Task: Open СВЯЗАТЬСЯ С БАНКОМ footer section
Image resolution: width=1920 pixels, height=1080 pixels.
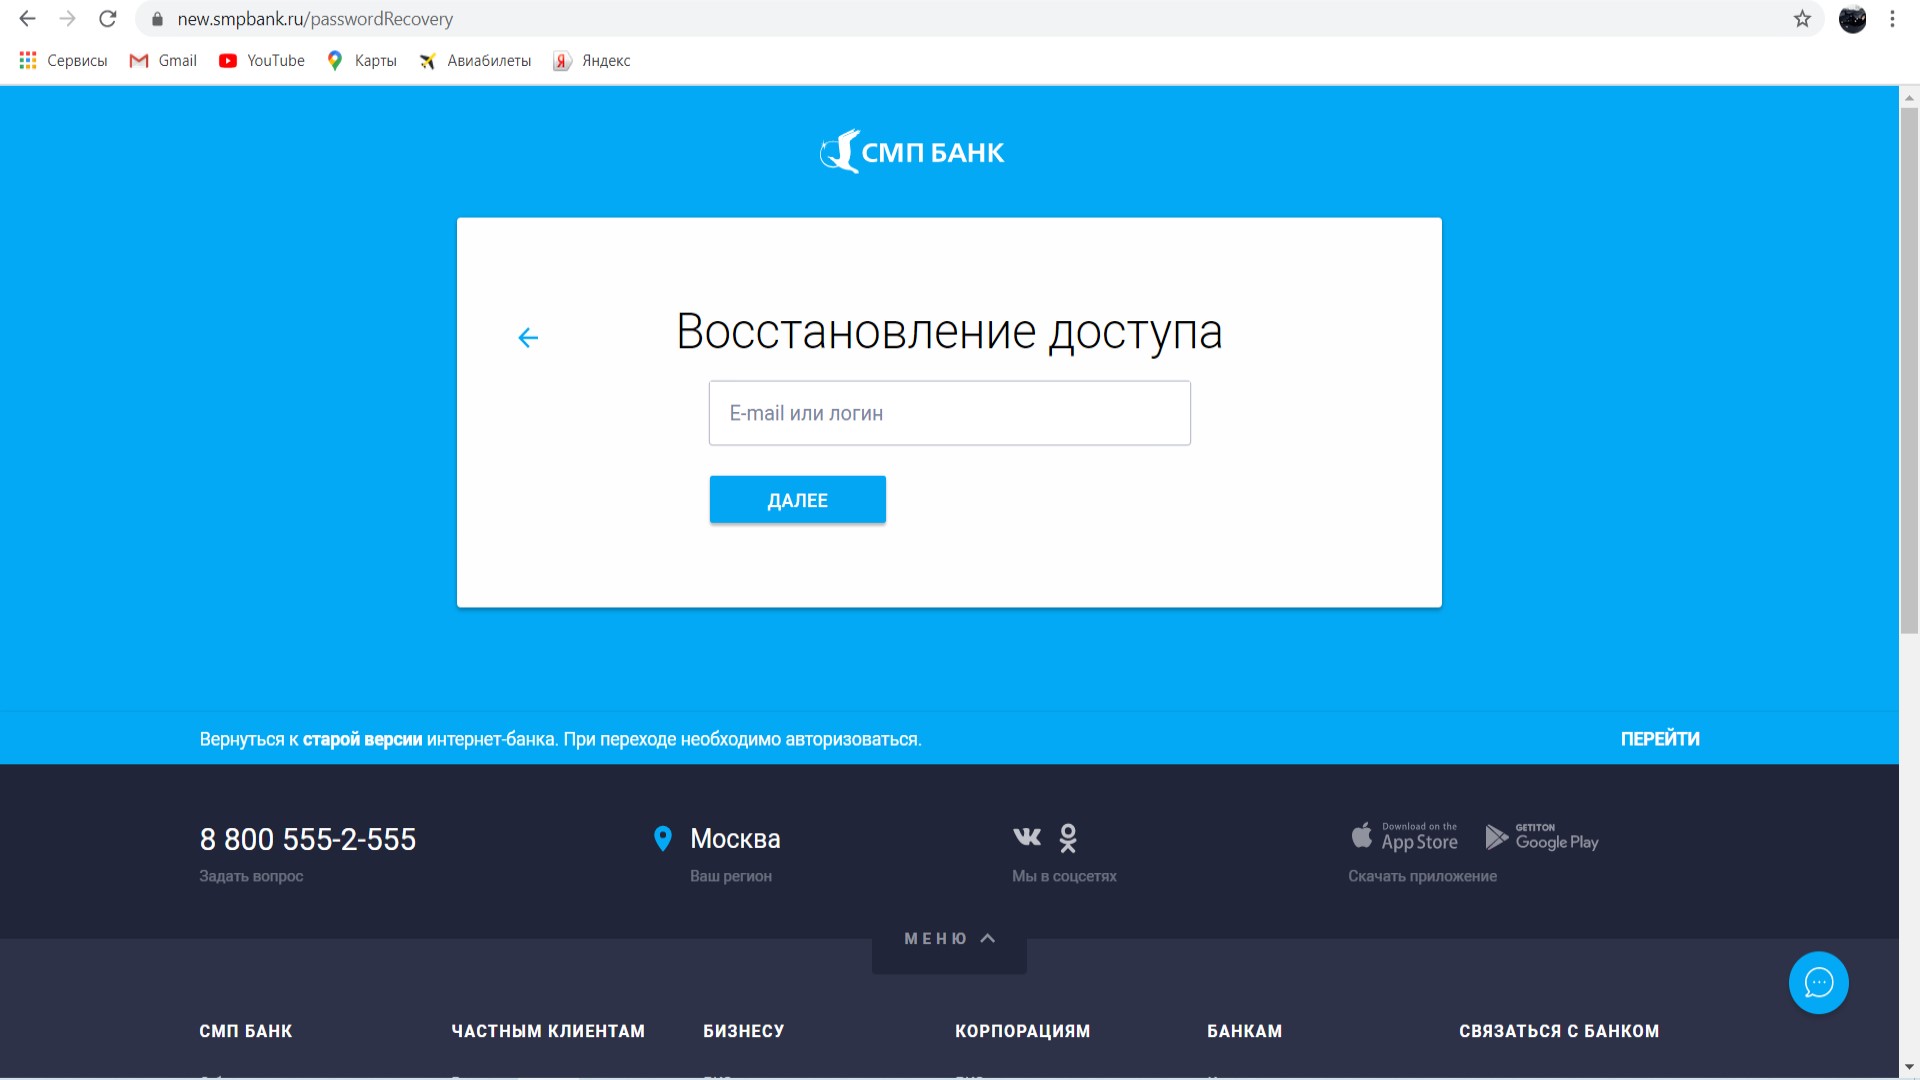Action: 1559,1031
